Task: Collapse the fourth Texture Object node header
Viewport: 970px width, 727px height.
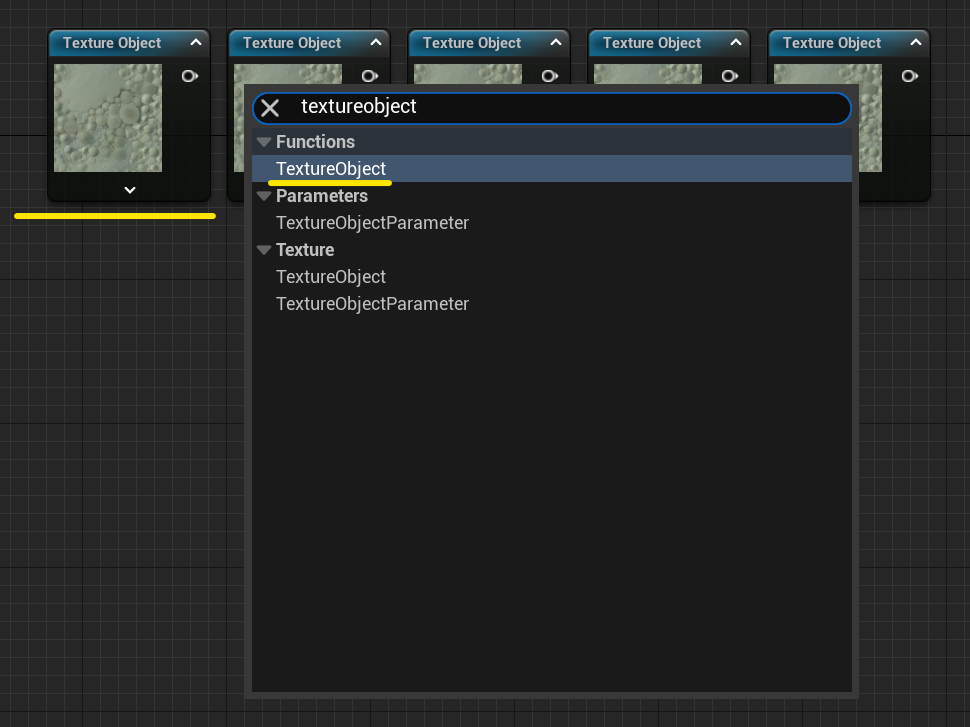Action: (736, 43)
